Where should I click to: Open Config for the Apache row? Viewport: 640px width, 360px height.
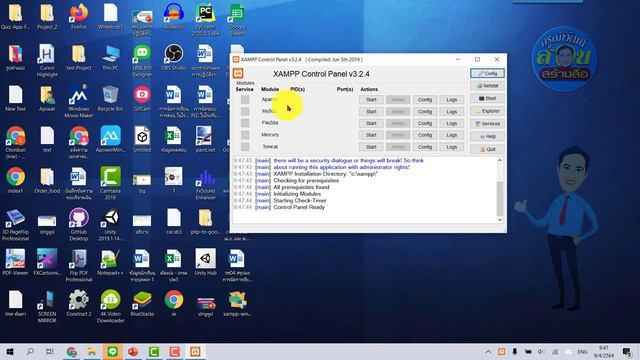(x=425, y=100)
